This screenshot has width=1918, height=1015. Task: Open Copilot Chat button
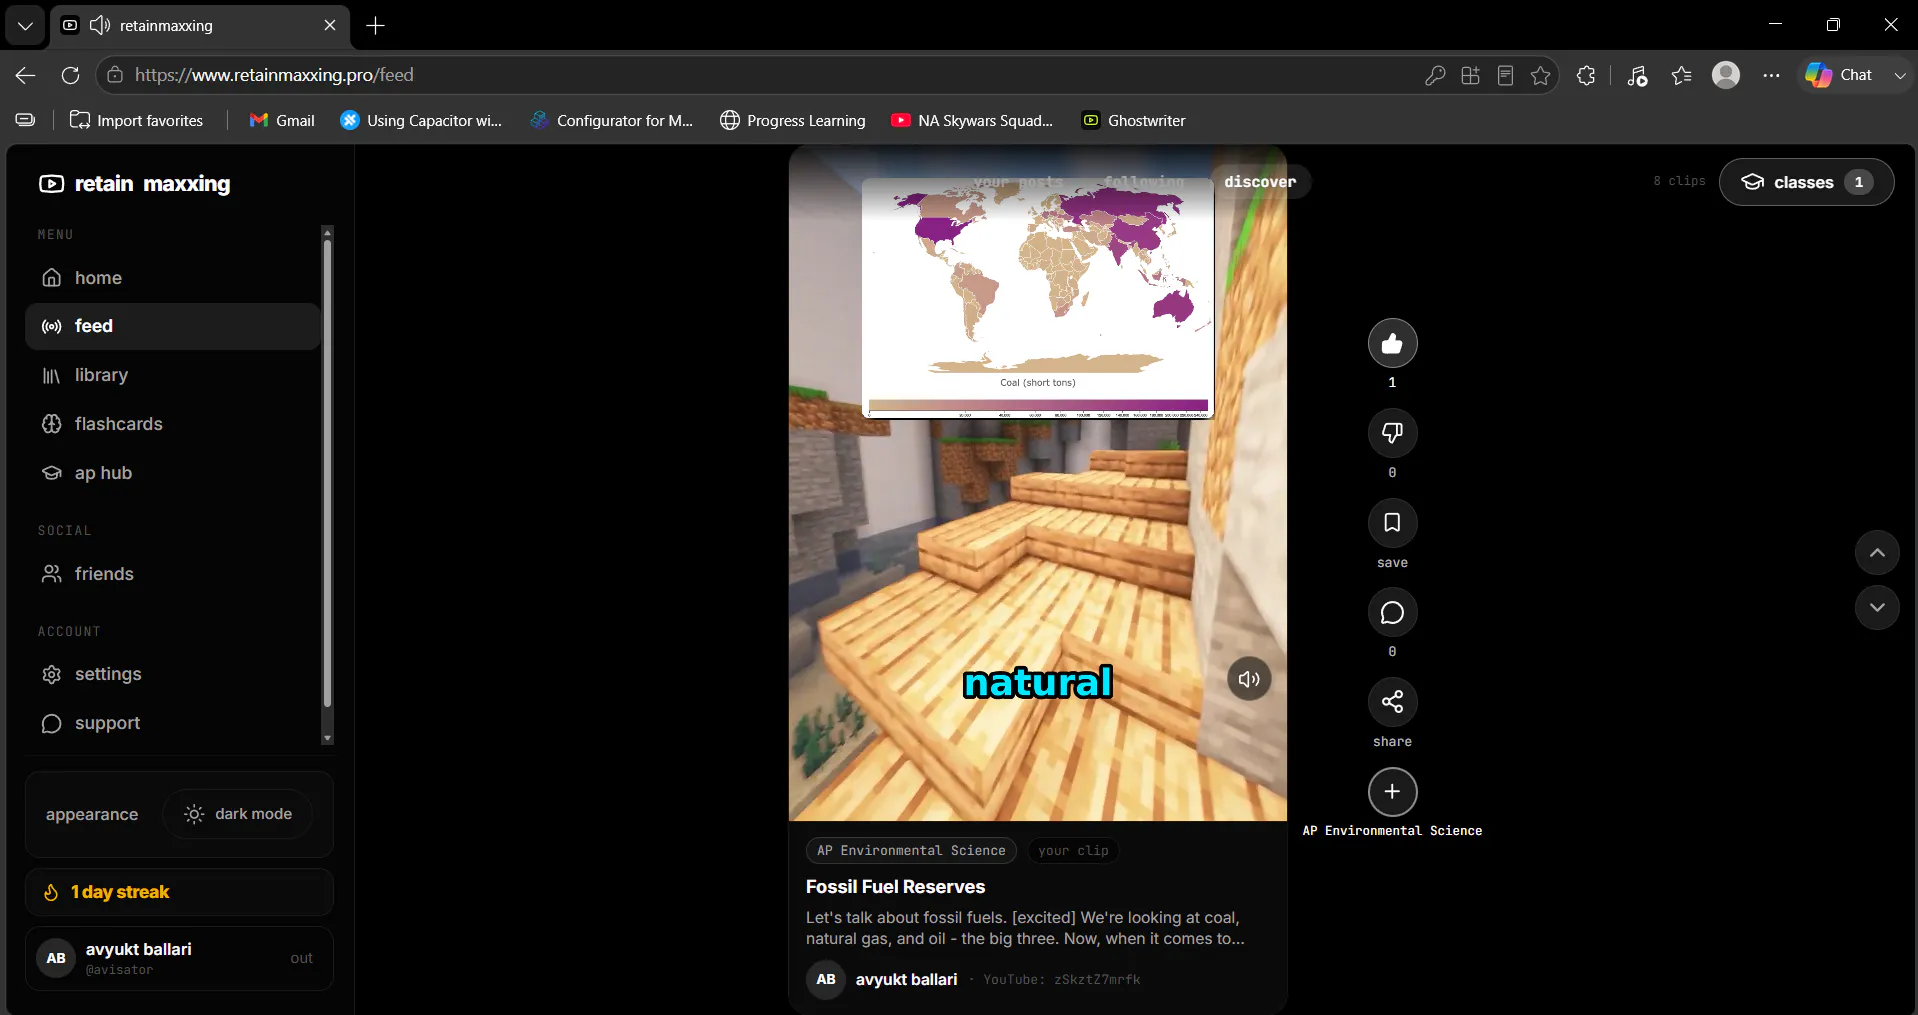click(x=1839, y=75)
